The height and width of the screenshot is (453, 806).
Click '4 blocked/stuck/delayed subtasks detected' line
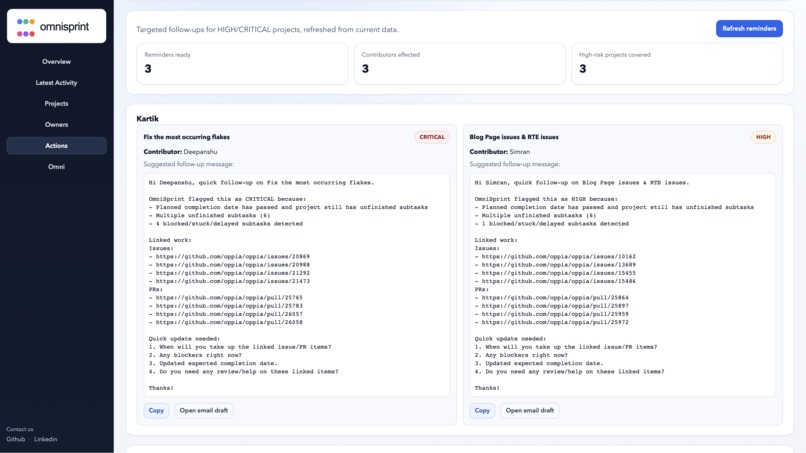tap(226, 224)
